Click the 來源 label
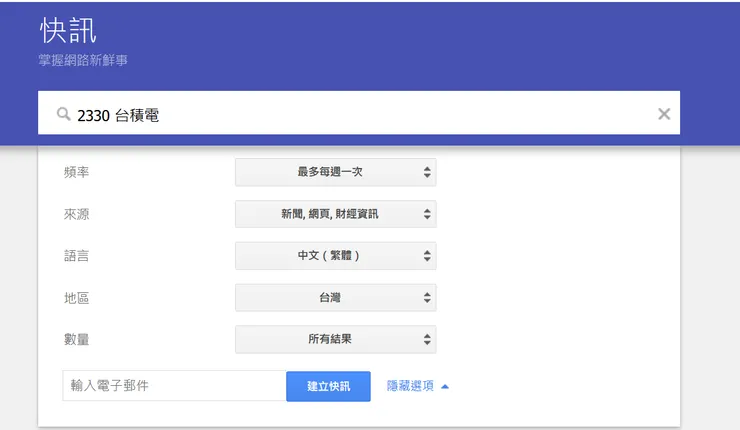Image resolution: width=740 pixels, height=430 pixels. click(76, 214)
